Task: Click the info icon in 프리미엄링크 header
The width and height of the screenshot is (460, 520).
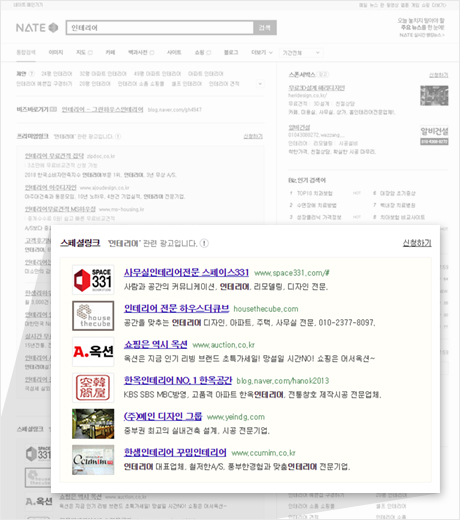Action: click(118, 136)
